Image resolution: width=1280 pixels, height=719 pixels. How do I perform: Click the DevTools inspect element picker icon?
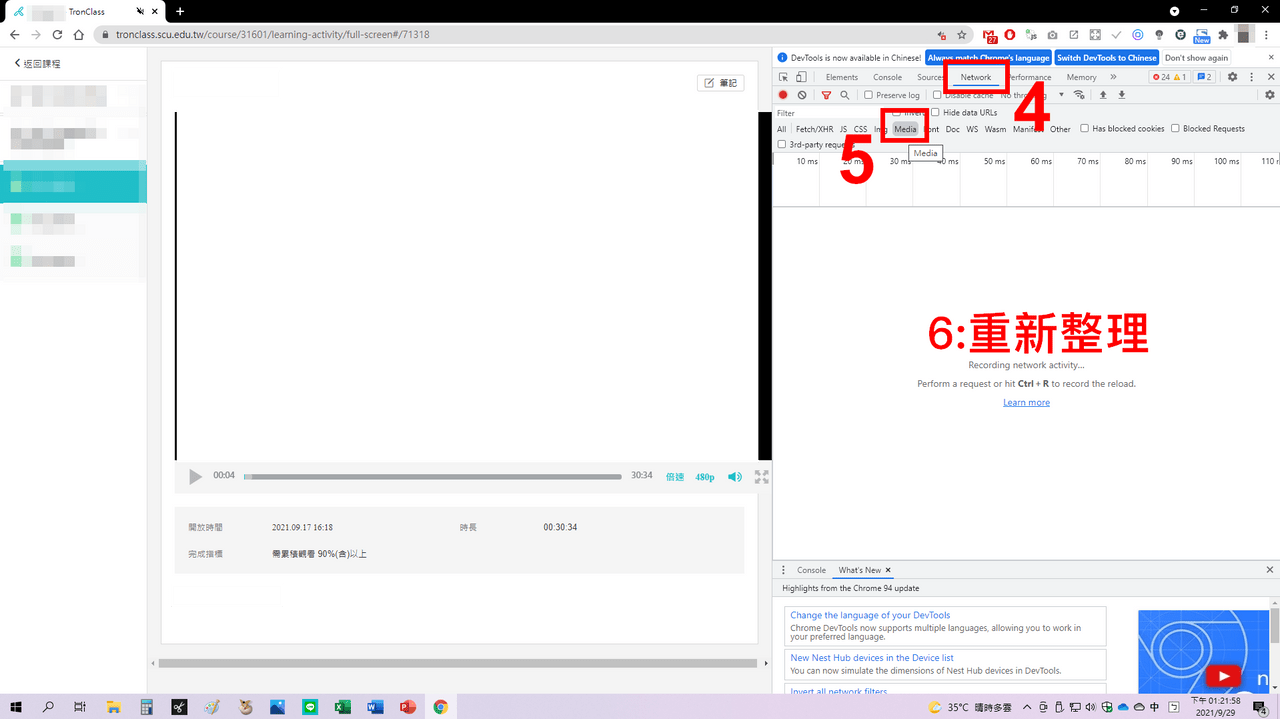[784, 77]
